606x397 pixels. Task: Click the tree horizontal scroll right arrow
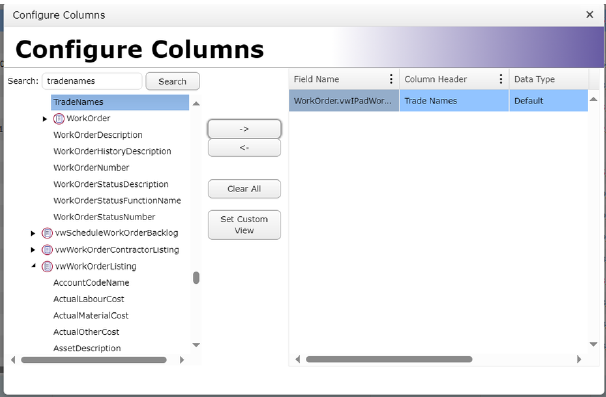[182, 360]
